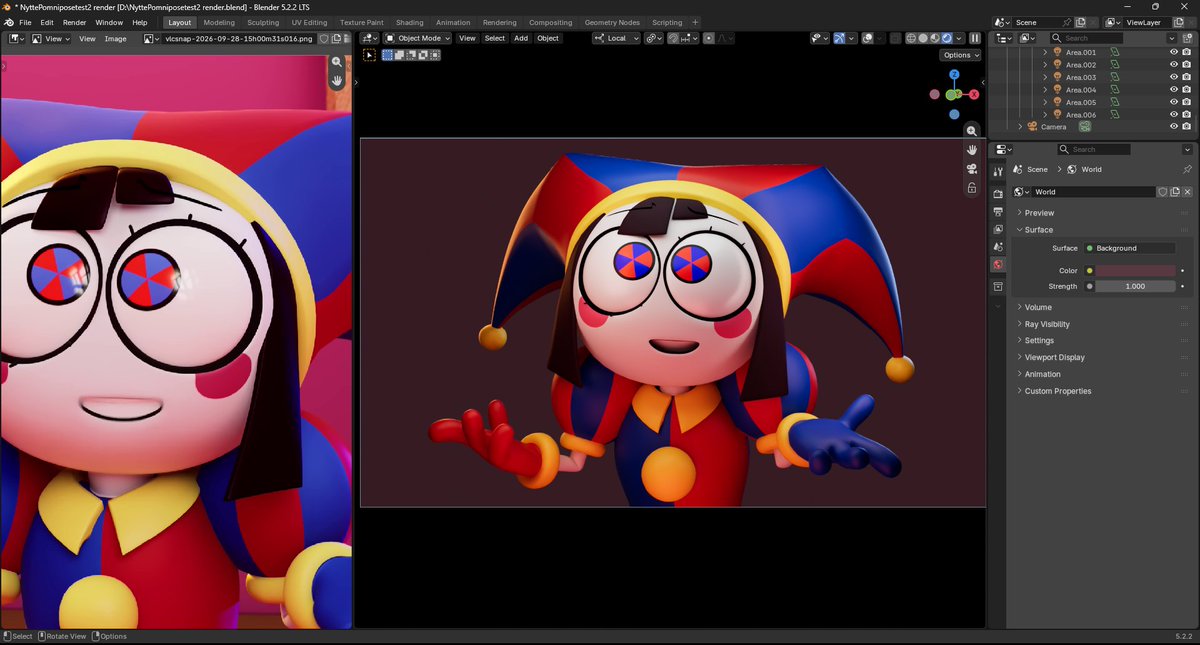Image resolution: width=1200 pixels, height=645 pixels.
Task: Click the lock camera to view icon
Action: 971,188
